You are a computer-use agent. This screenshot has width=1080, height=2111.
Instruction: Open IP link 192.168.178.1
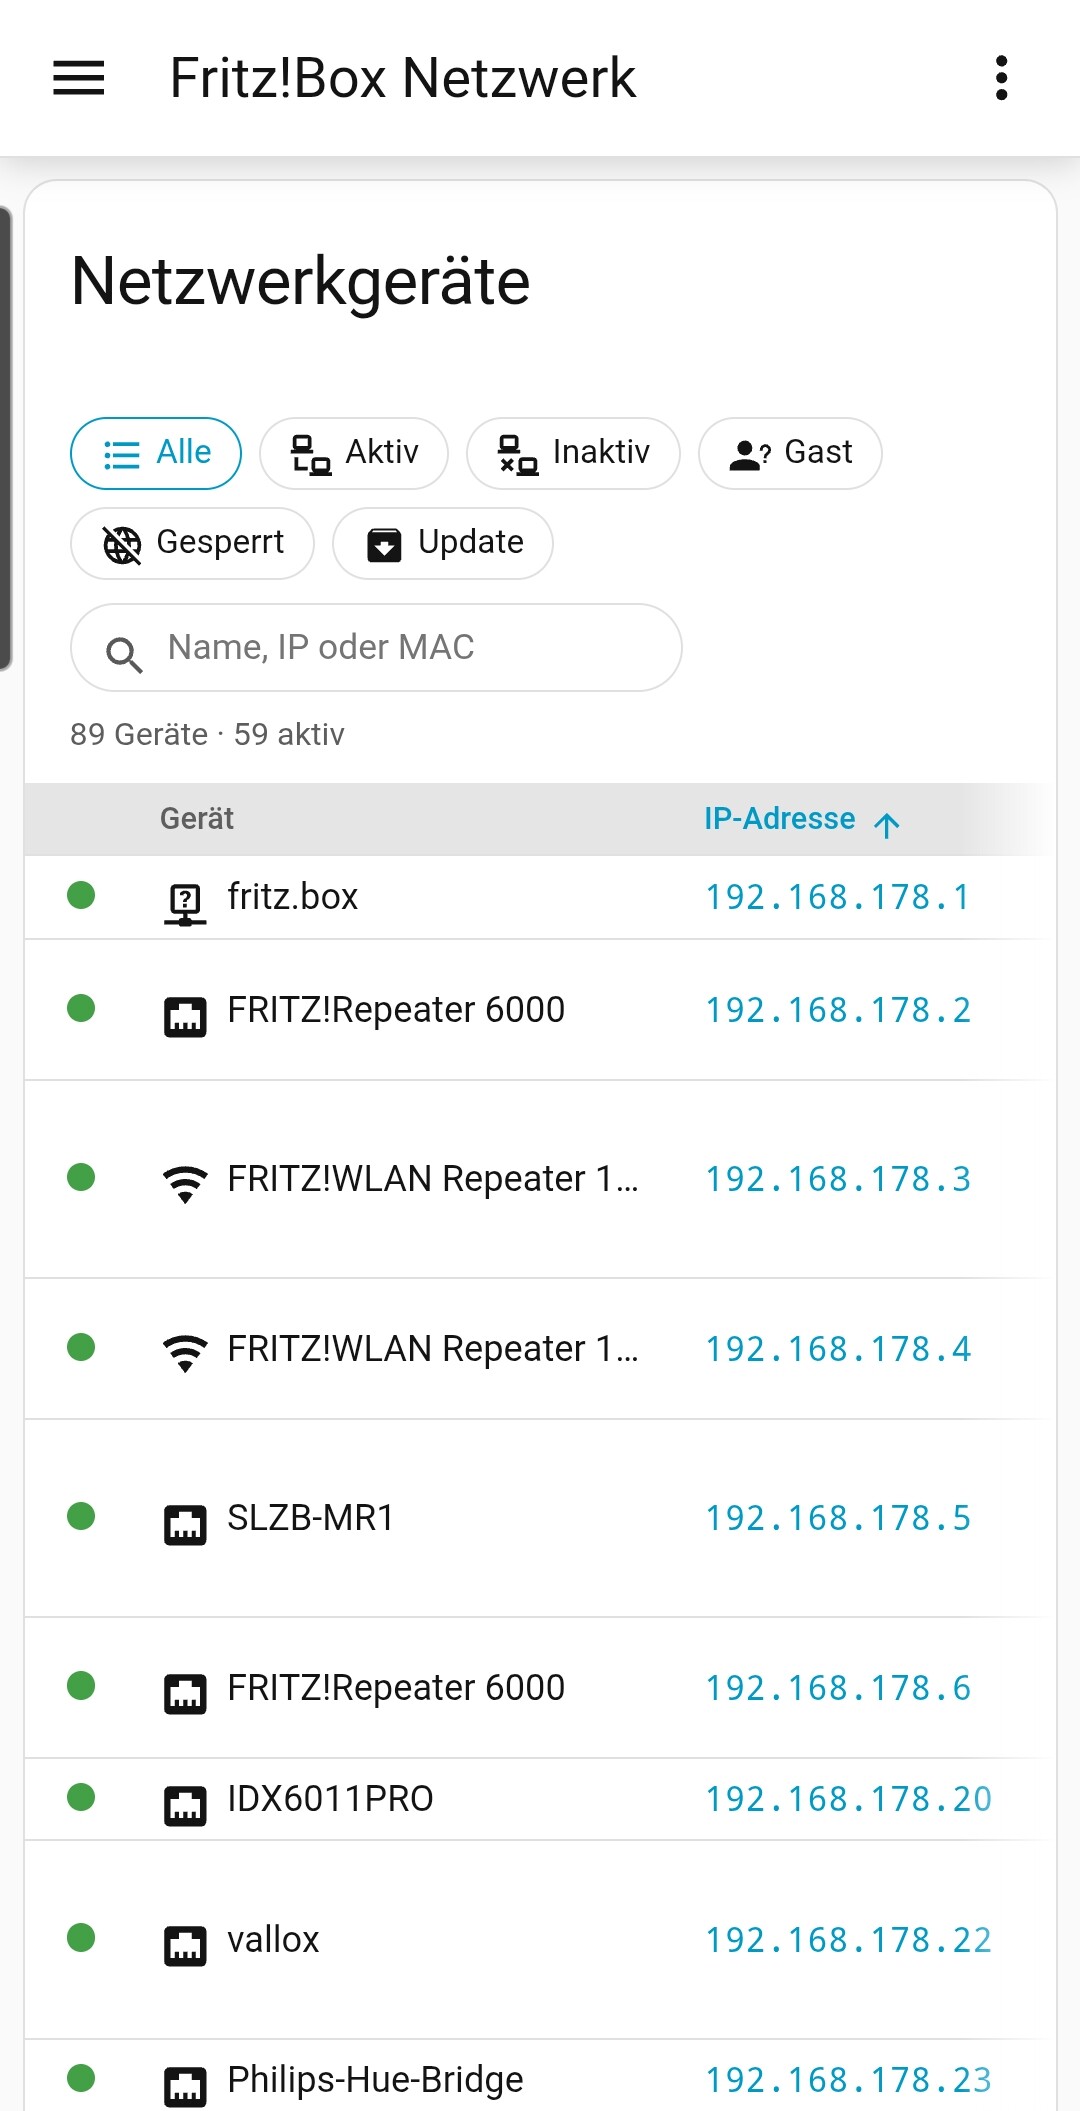tap(838, 897)
